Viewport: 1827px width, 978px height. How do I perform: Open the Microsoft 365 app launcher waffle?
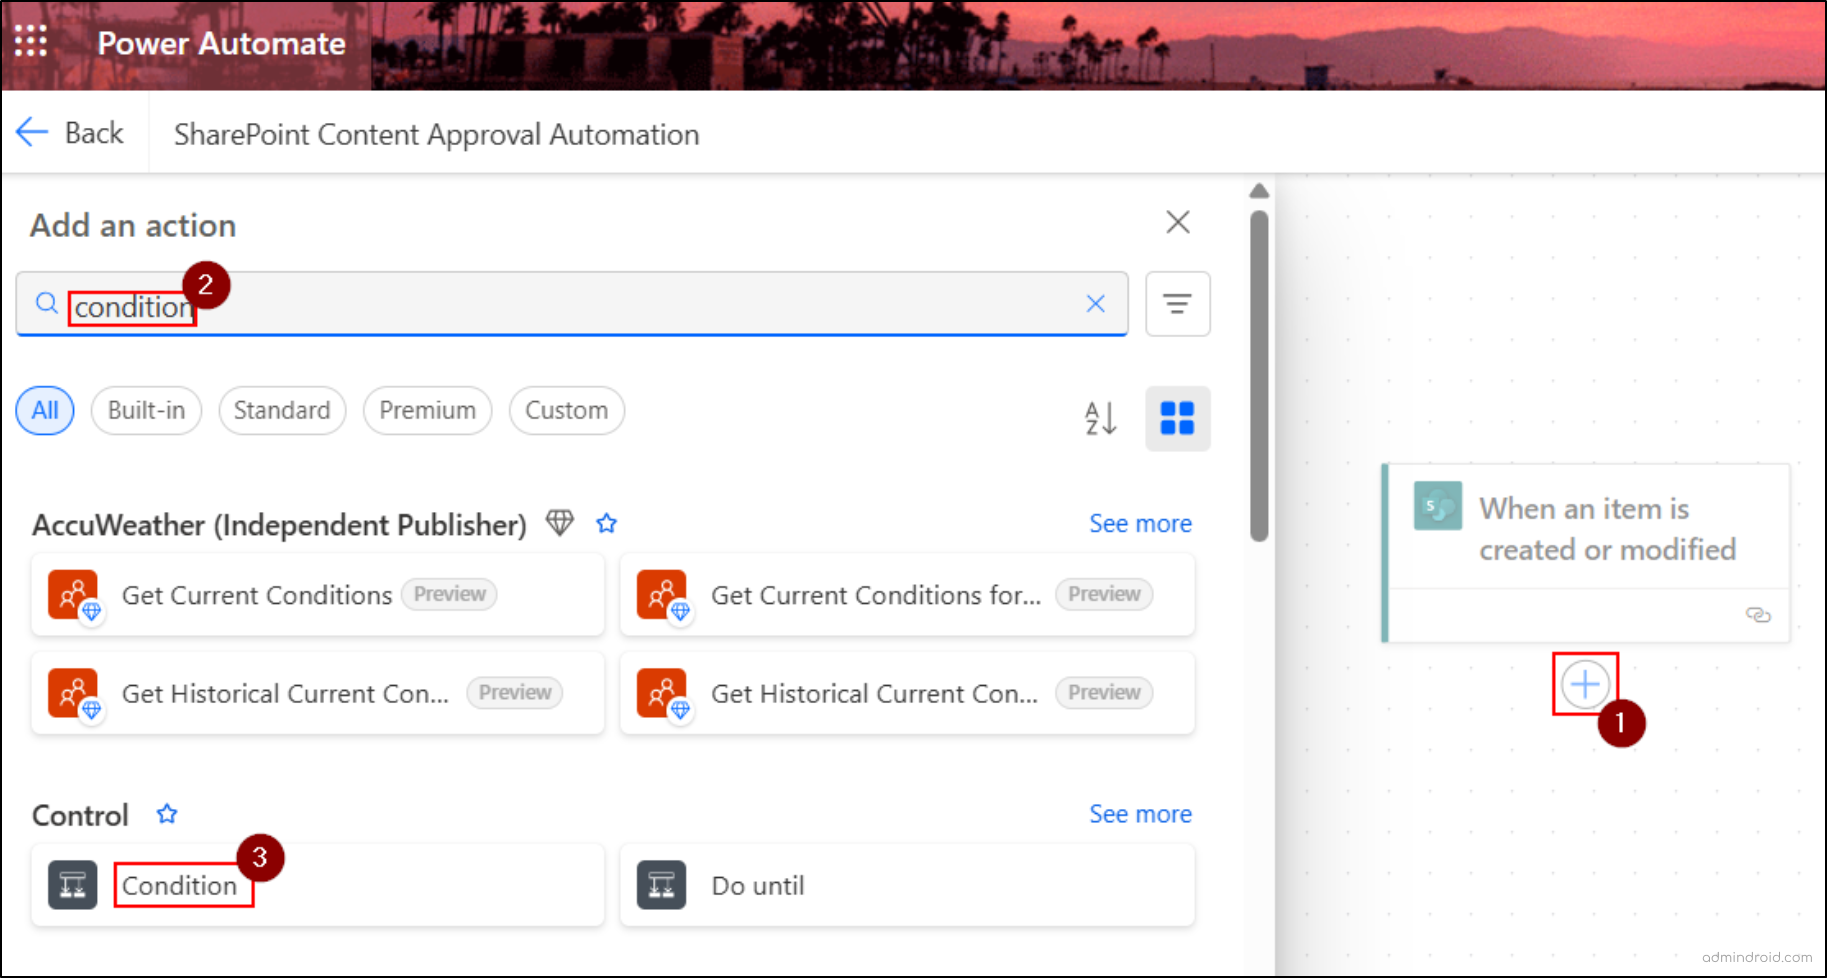[x=30, y=40]
